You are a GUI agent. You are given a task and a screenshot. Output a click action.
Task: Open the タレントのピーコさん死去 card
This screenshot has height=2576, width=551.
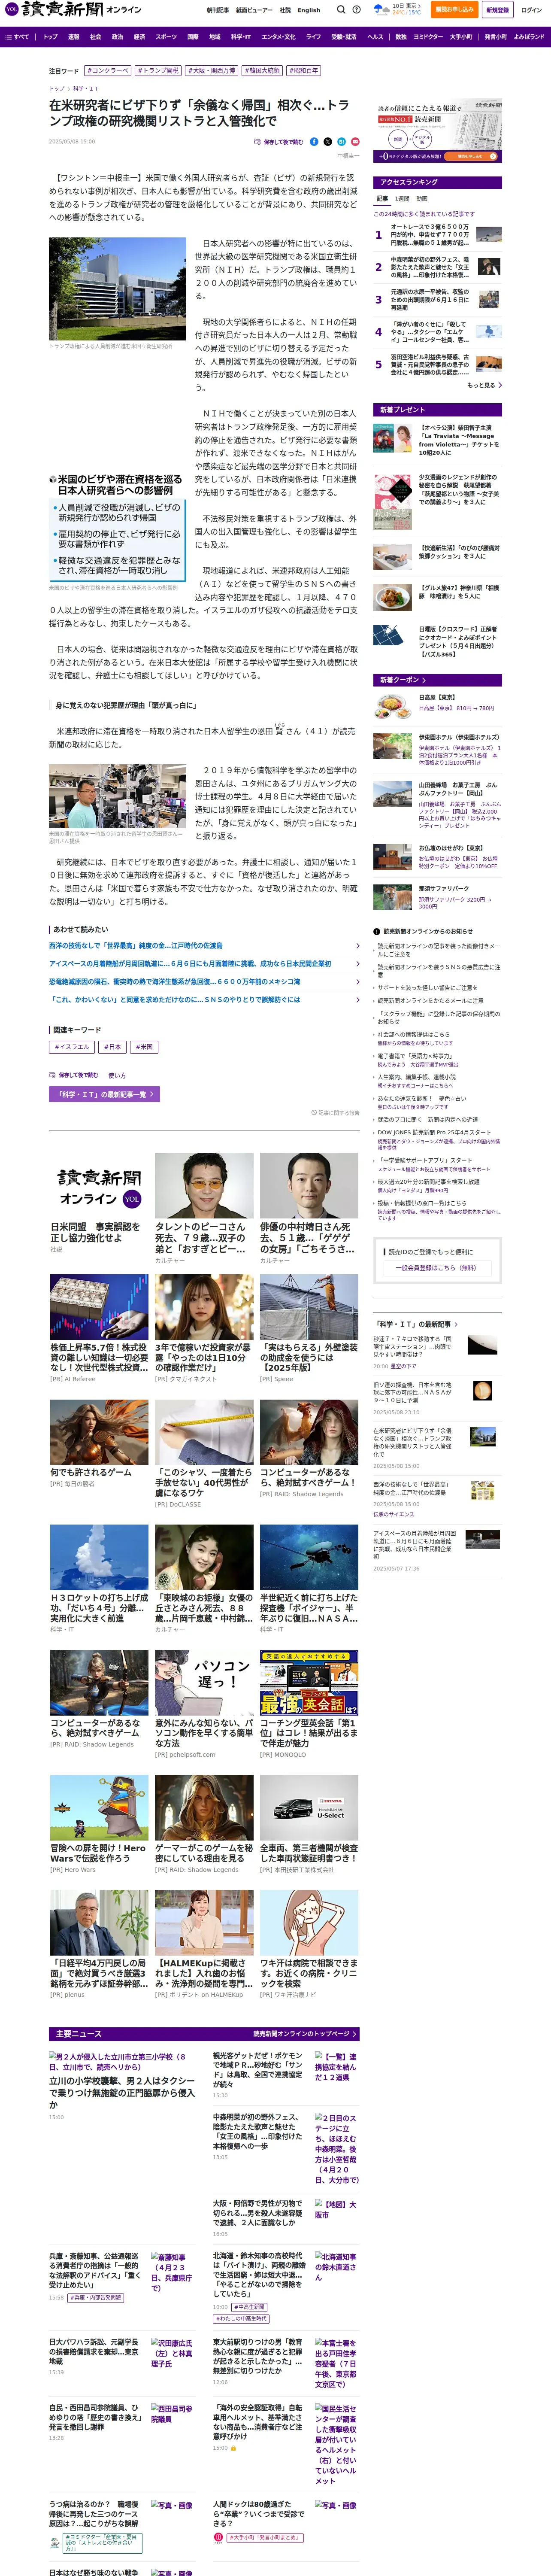click(203, 1208)
